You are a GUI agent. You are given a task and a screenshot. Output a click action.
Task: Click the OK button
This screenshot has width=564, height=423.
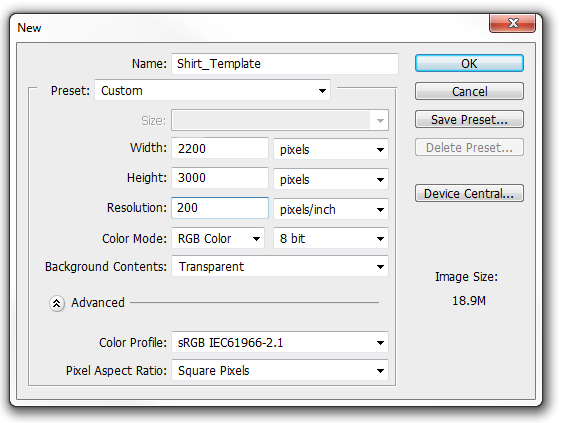(469, 63)
